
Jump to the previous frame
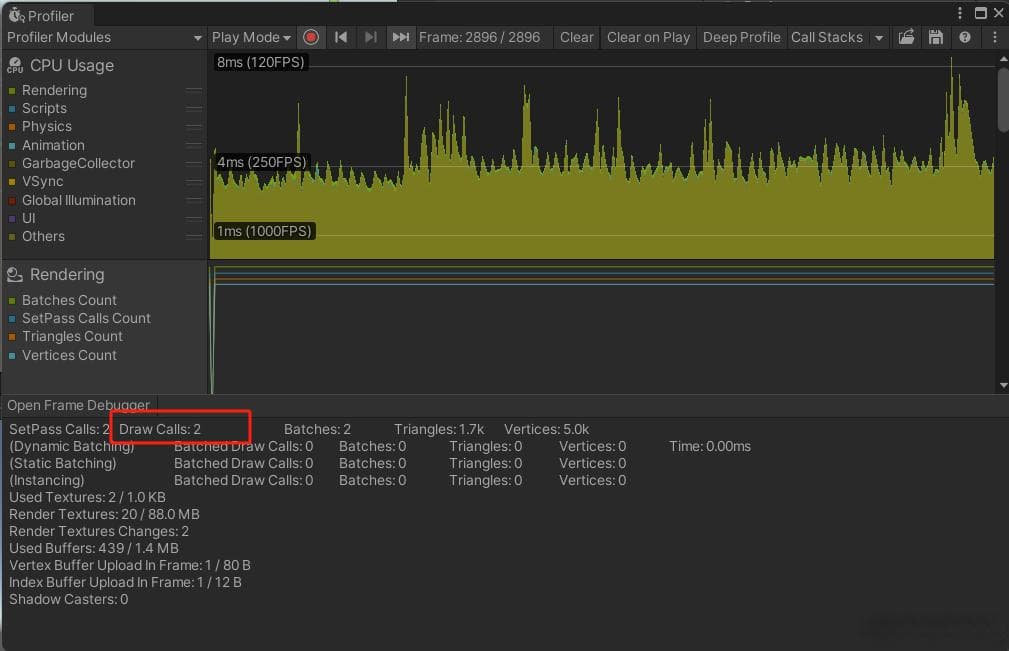point(341,37)
